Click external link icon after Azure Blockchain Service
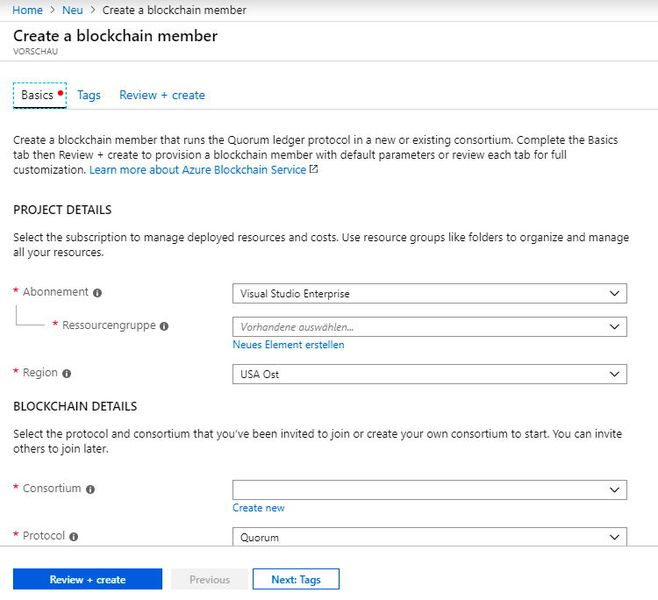 [314, 170]
